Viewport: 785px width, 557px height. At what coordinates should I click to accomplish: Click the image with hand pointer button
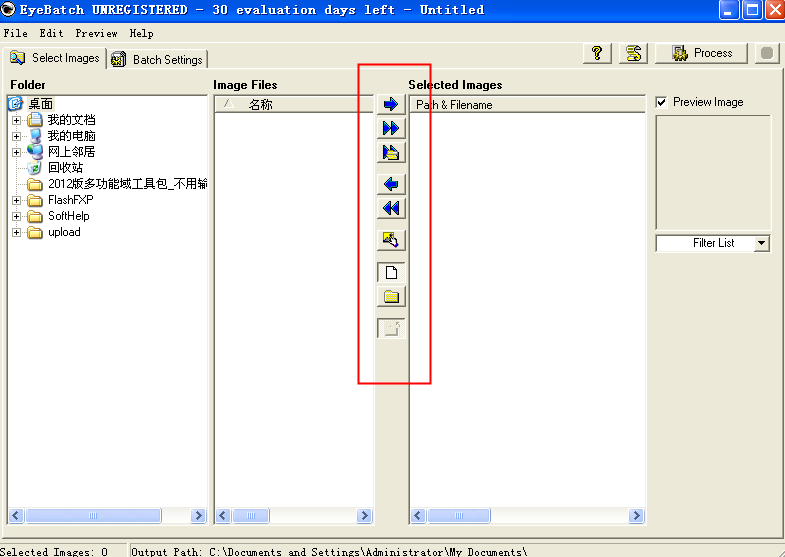(x=391, y=240)
